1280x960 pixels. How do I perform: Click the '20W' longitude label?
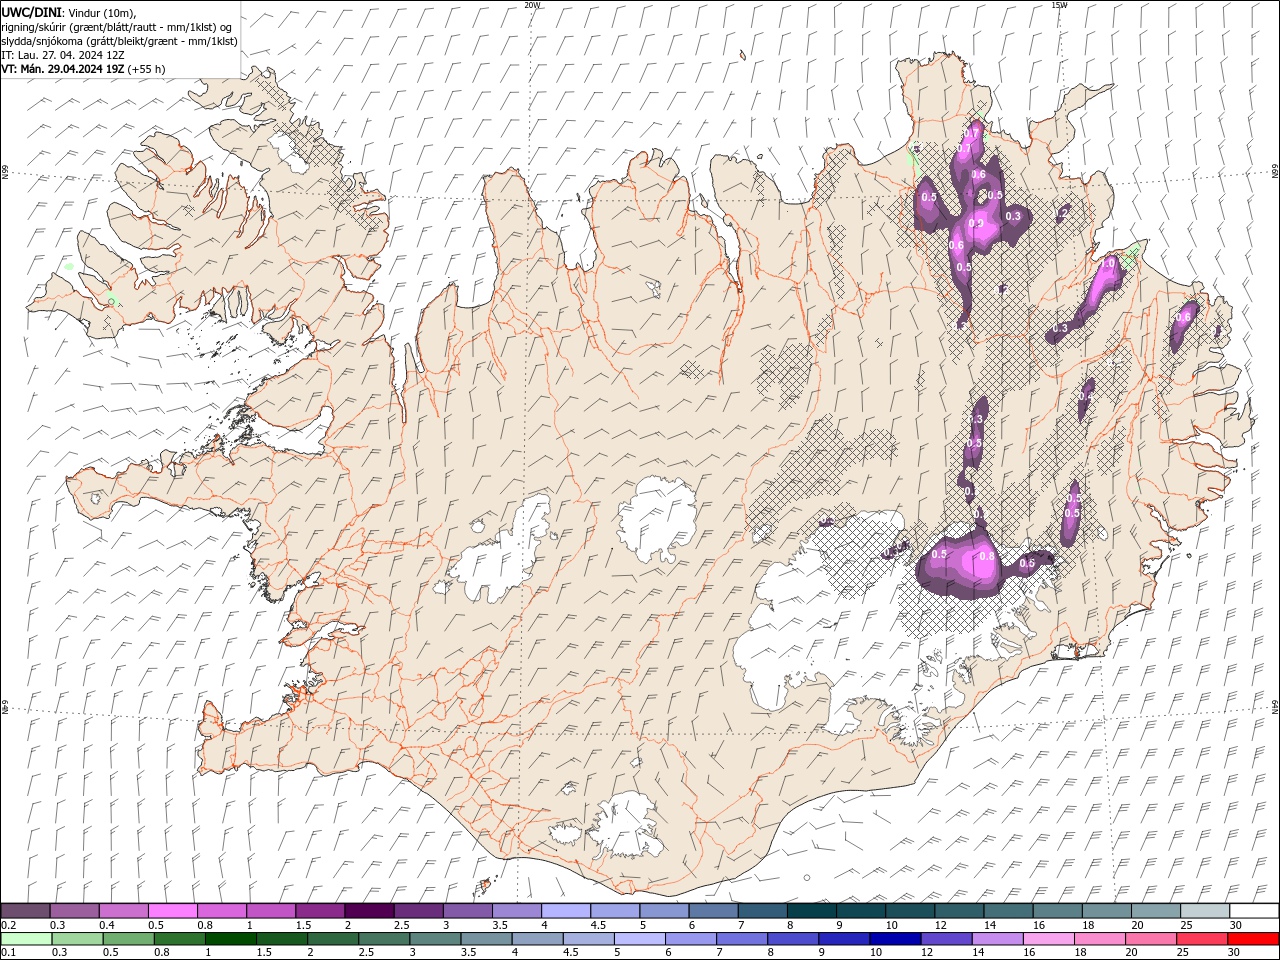(532, 5)
